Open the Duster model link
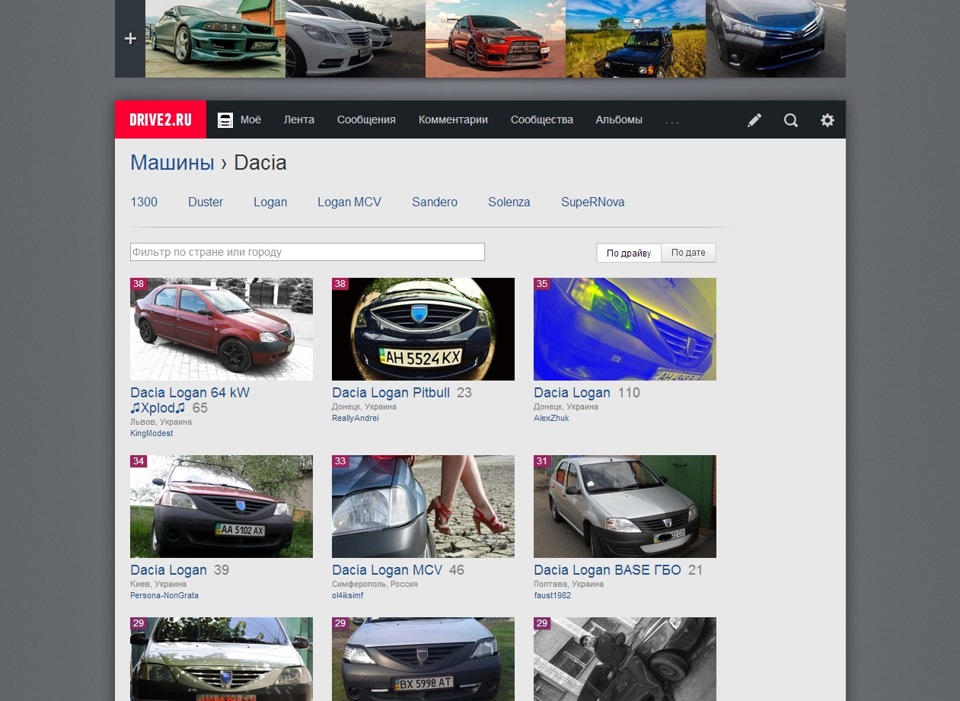This screenshot has height=701, width=960. [x=205, y=202]
